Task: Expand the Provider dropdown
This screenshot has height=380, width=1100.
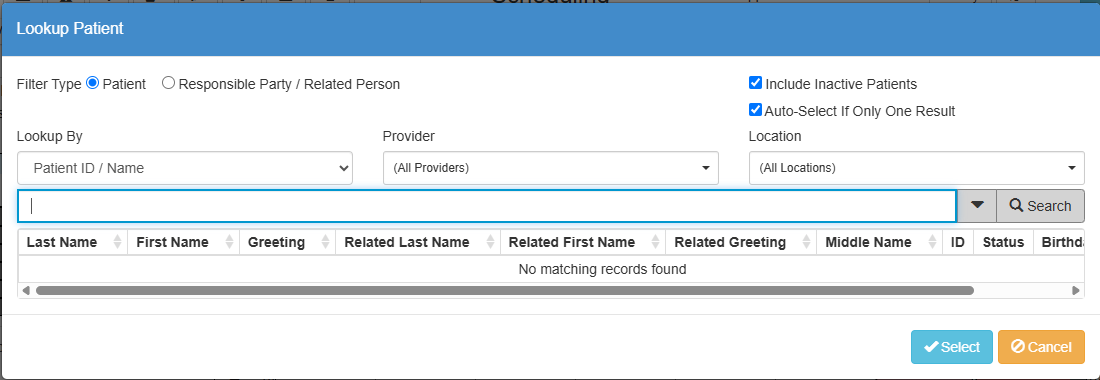Action: [x=551, y=168]
